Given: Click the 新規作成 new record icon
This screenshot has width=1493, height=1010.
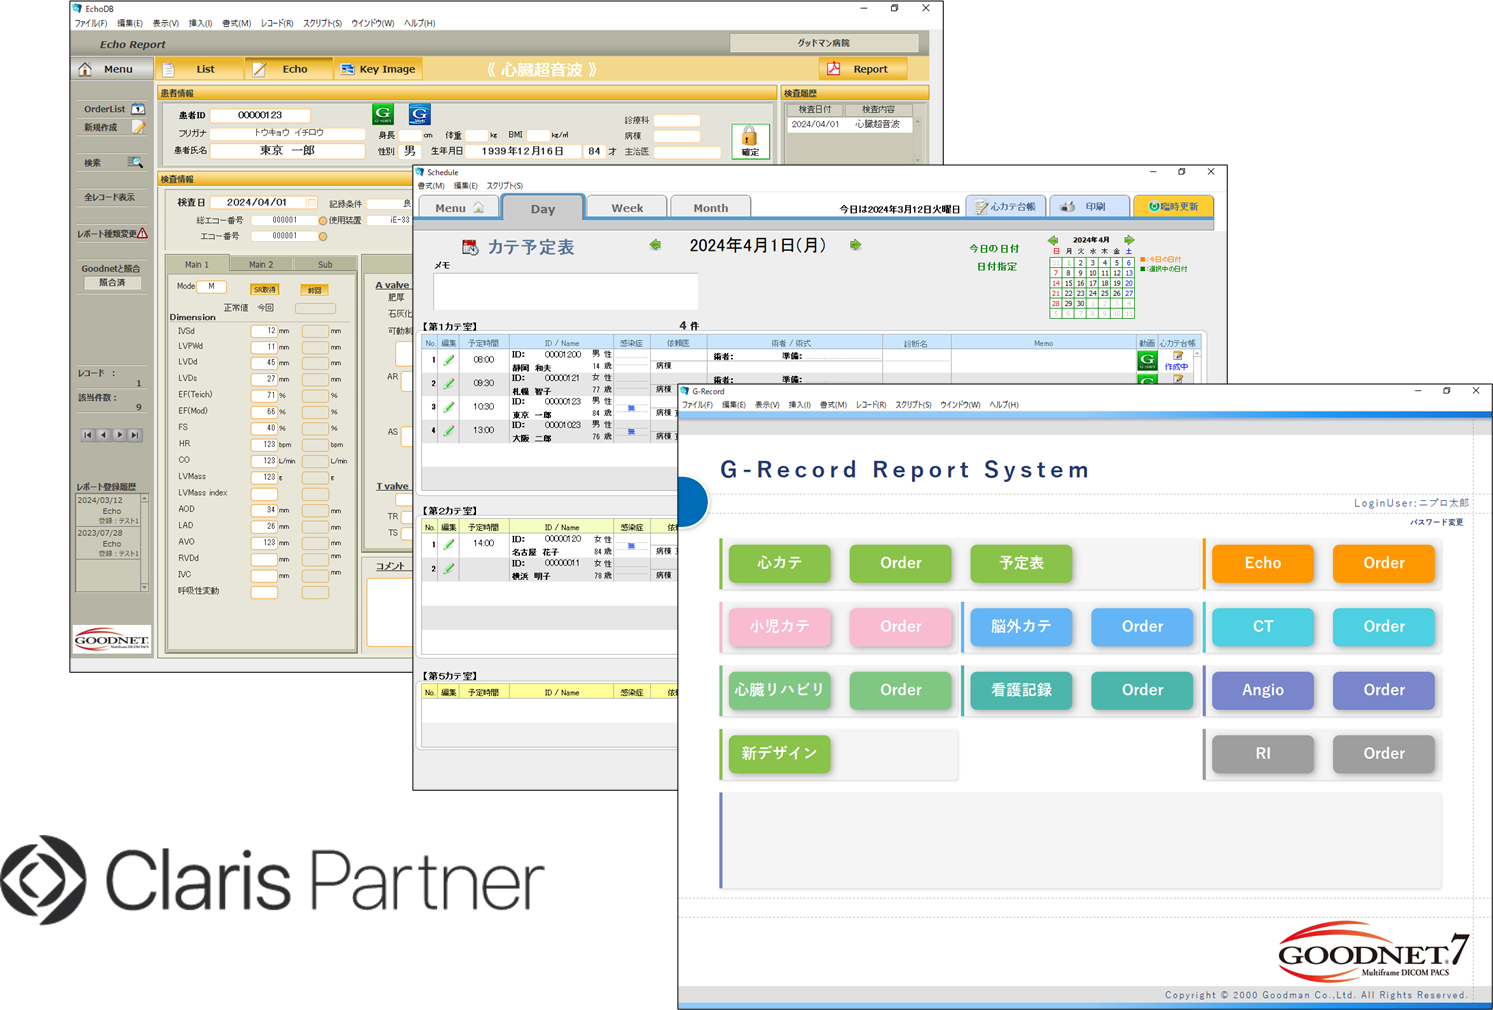Looking at the screenshot, I should coord(138,127).
